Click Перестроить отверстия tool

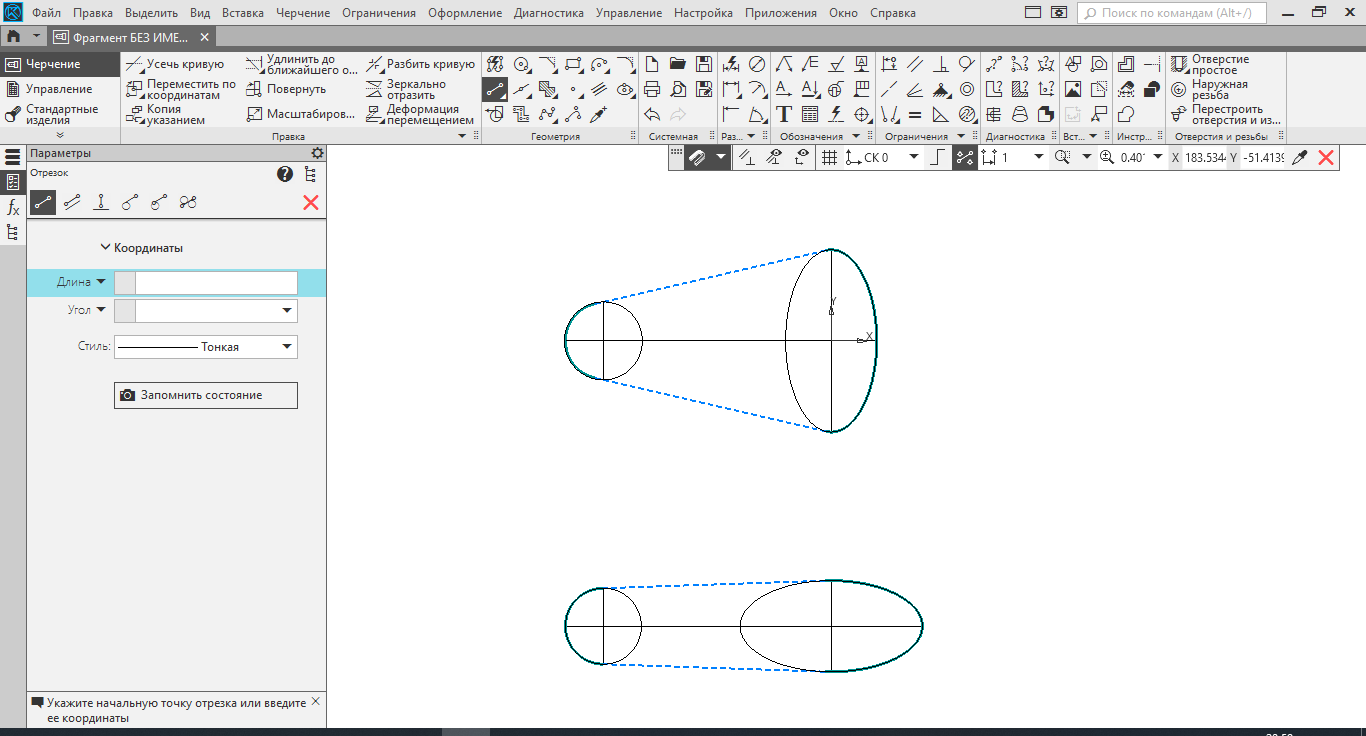point(1226,114)
